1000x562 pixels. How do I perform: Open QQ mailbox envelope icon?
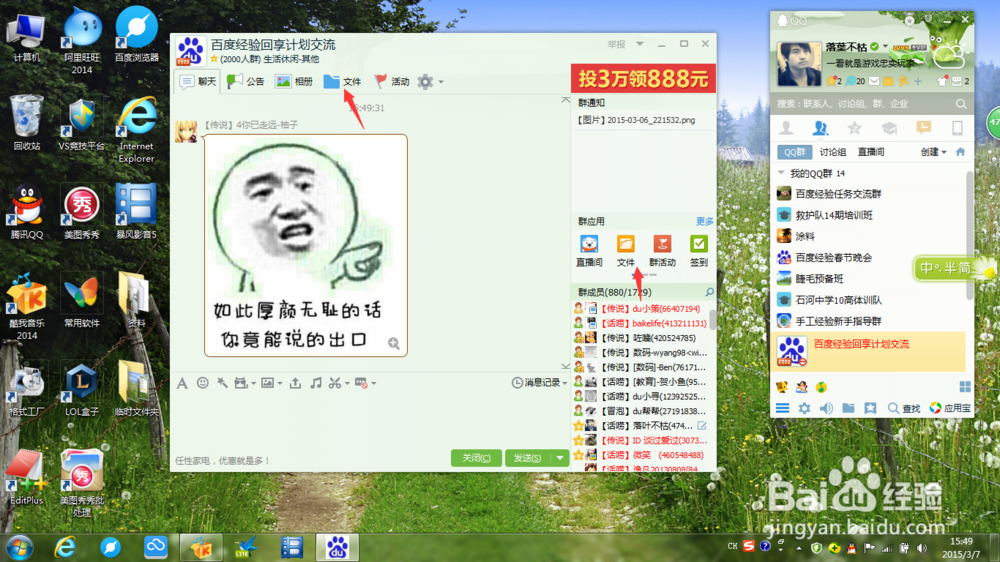point(874,81)
